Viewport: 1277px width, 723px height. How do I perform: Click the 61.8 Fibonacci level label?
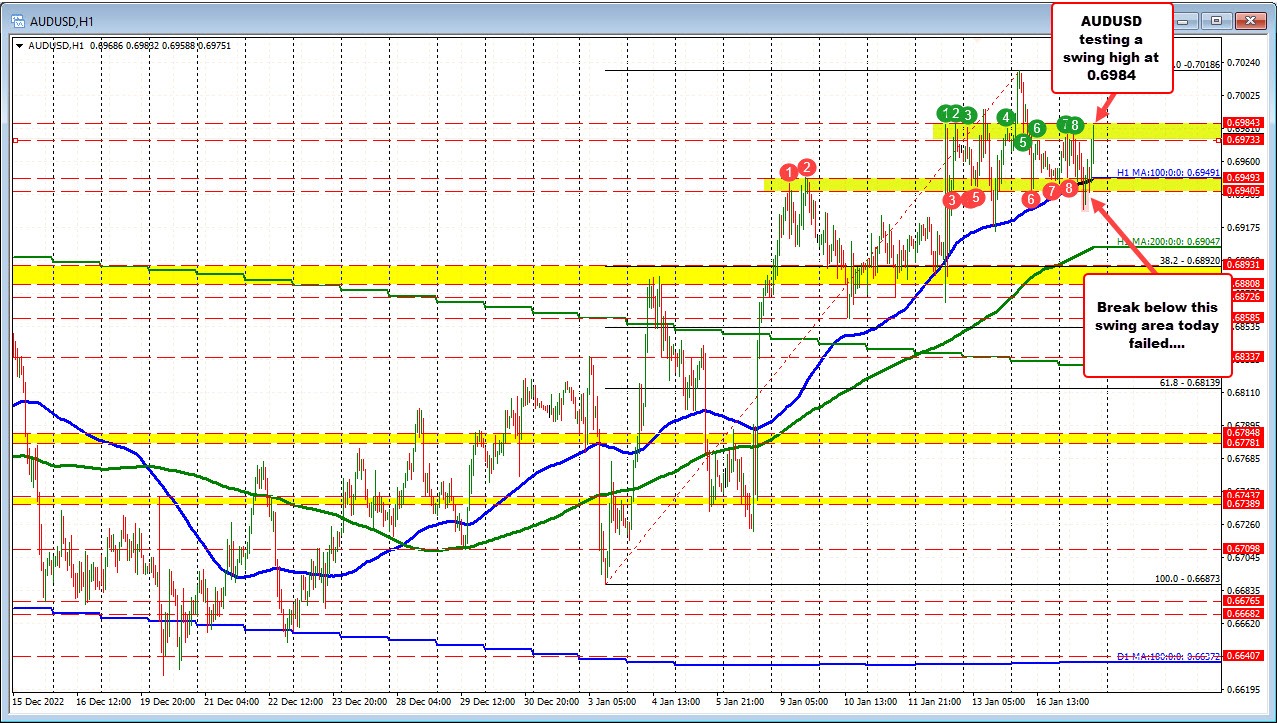(1189, 382)
